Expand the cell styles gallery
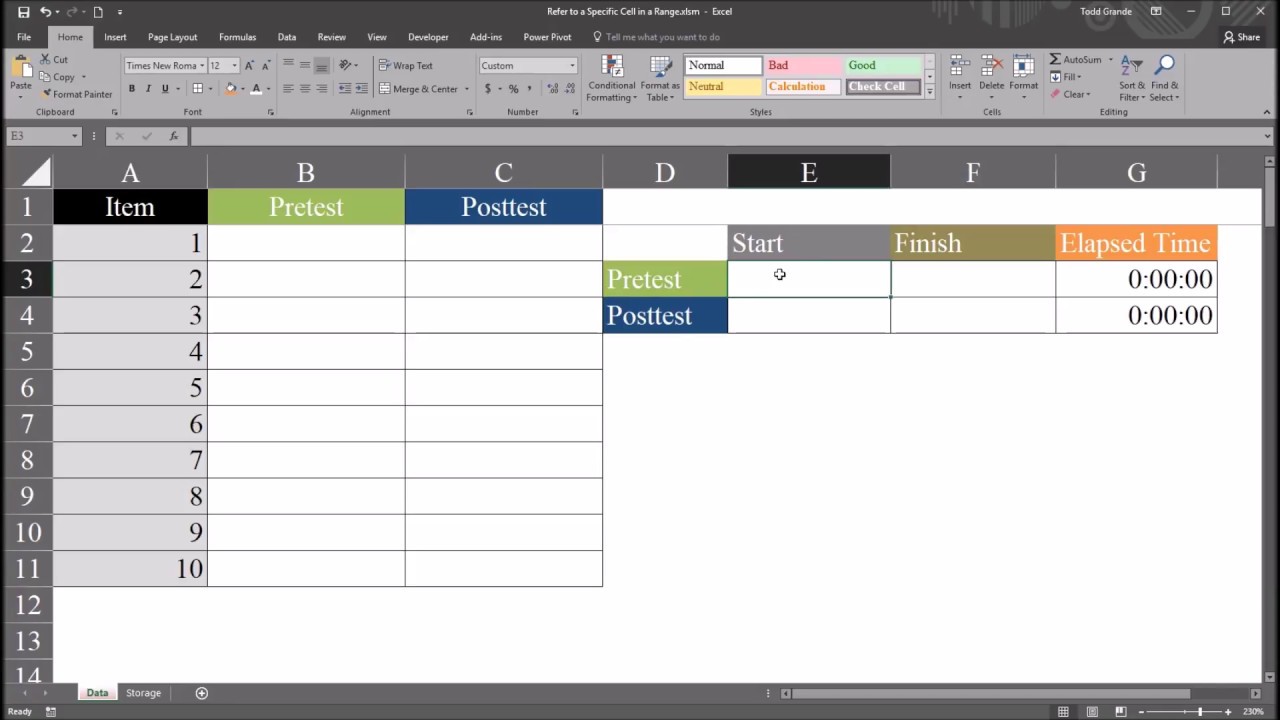 (930, 92)
